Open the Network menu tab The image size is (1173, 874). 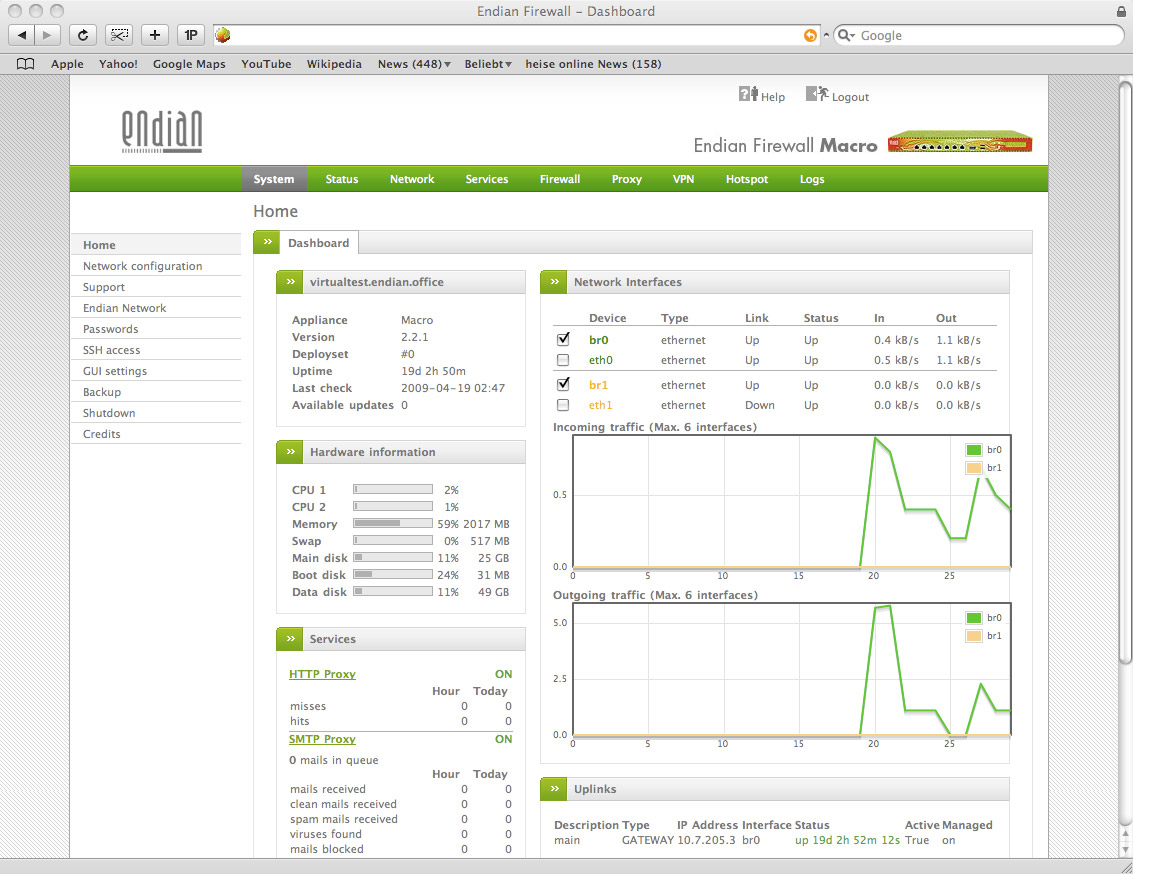coord(412,179)
